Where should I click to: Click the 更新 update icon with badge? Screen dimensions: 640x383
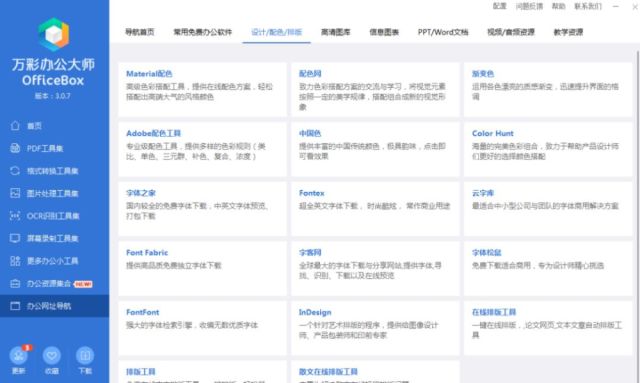(19, 356)
